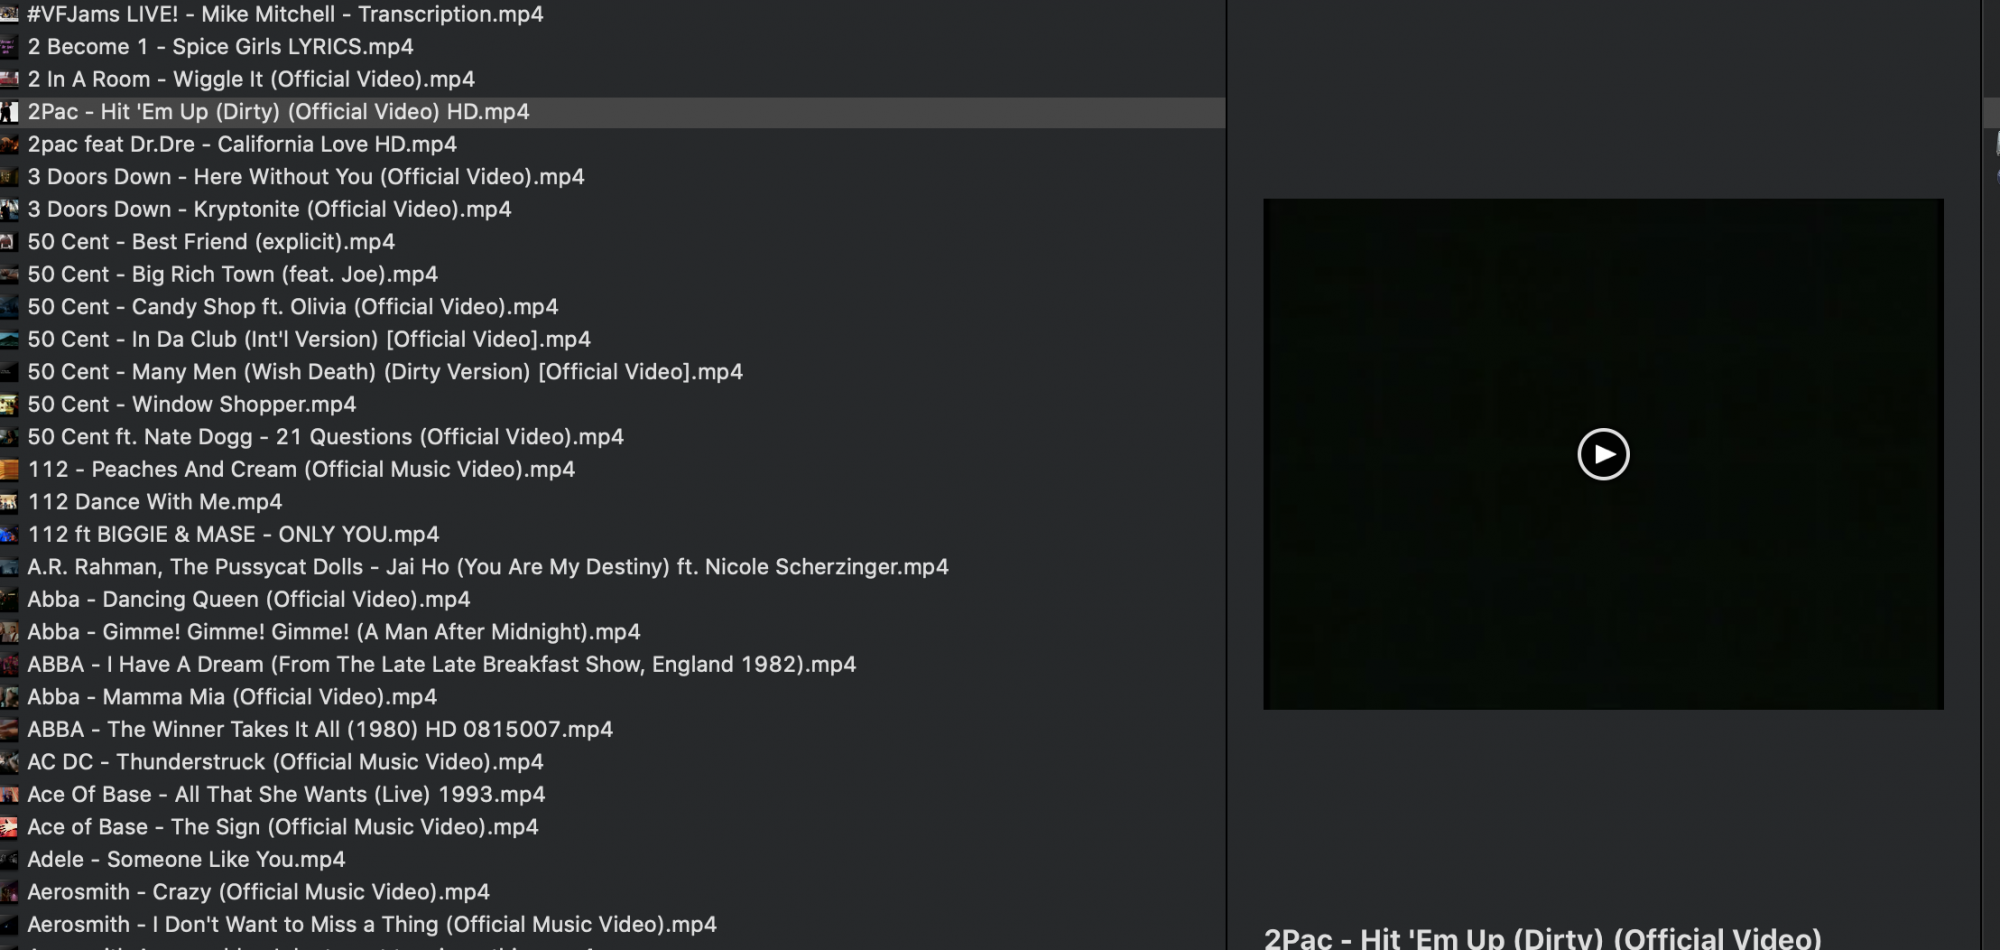Select '50 Cent - Candy Shop ft. Olivia' file
The image size is (2000, 950).
pyautogui.click(x=293, y=307)
